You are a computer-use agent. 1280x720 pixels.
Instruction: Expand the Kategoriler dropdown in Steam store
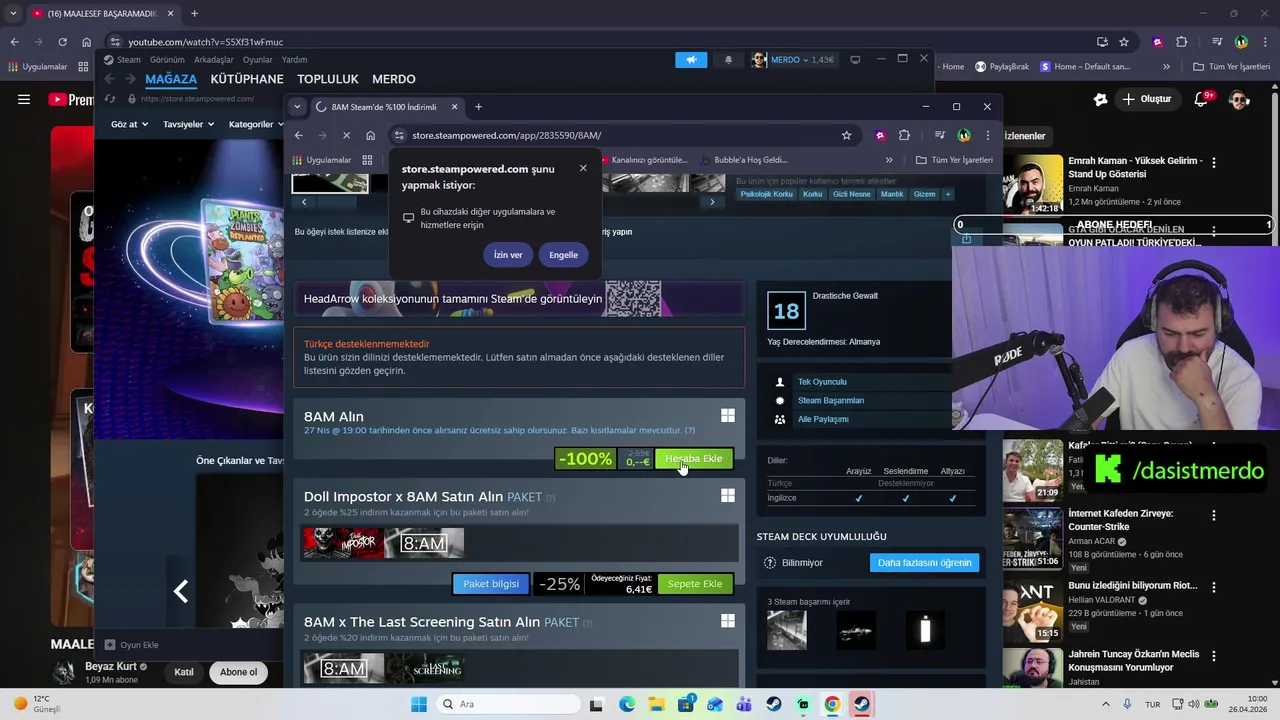(x=256, y=124)
